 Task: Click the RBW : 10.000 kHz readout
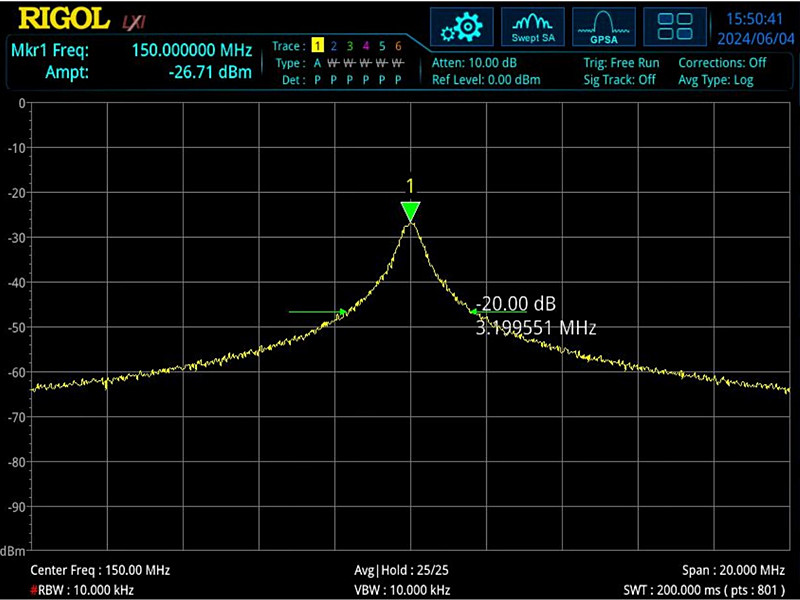pyautogui.click(x=82, y=590)
